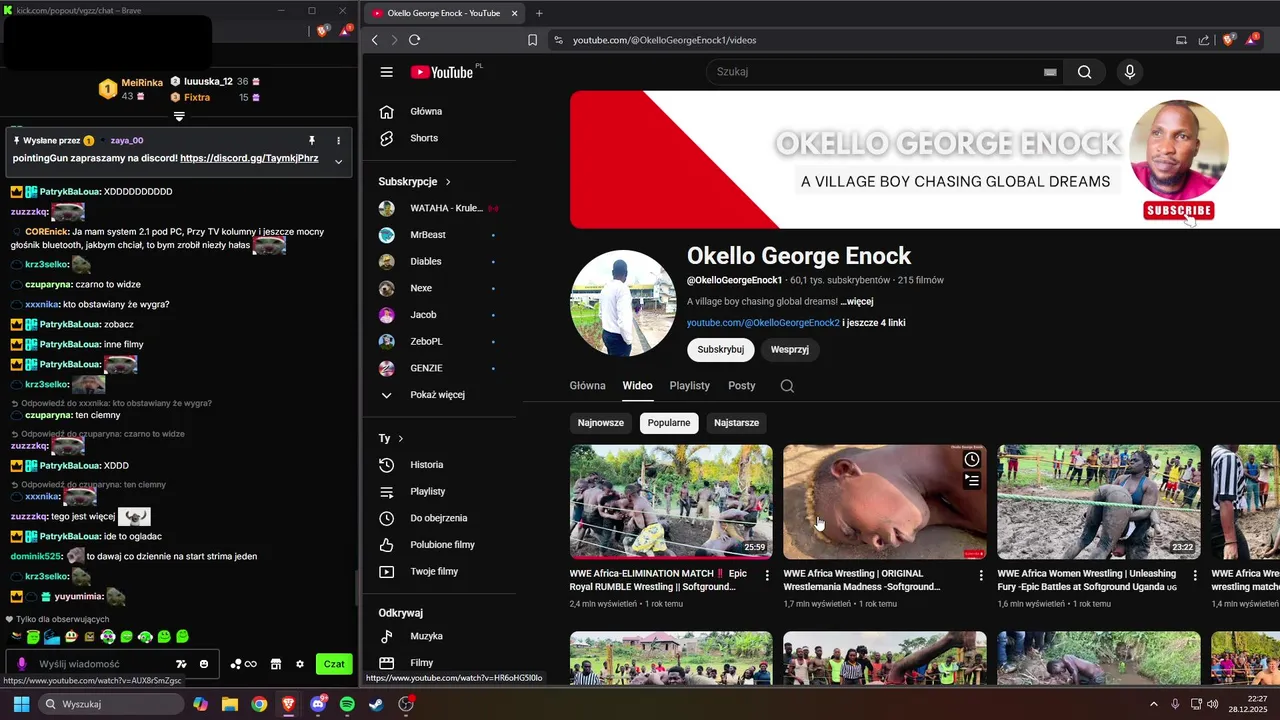Click the YouTube search magnifier button

click(x=1085, y=72)
